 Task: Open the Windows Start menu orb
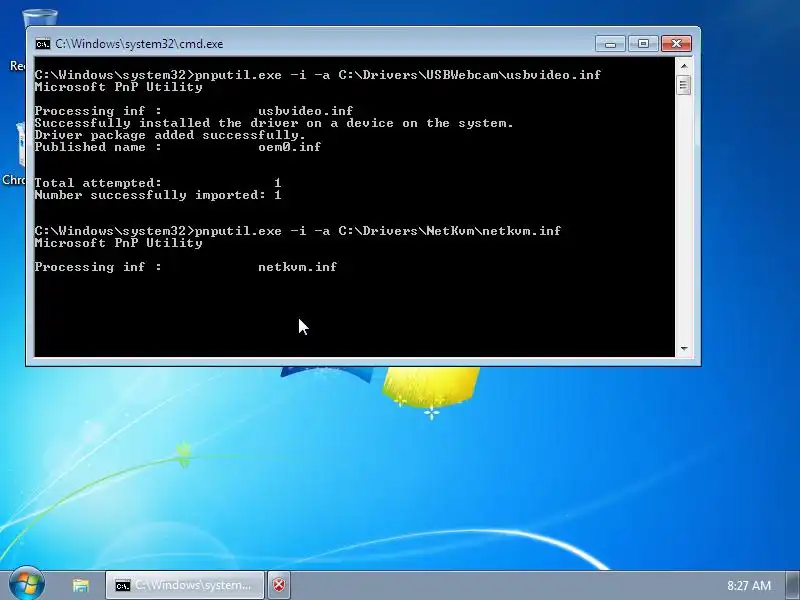[27, 584]
